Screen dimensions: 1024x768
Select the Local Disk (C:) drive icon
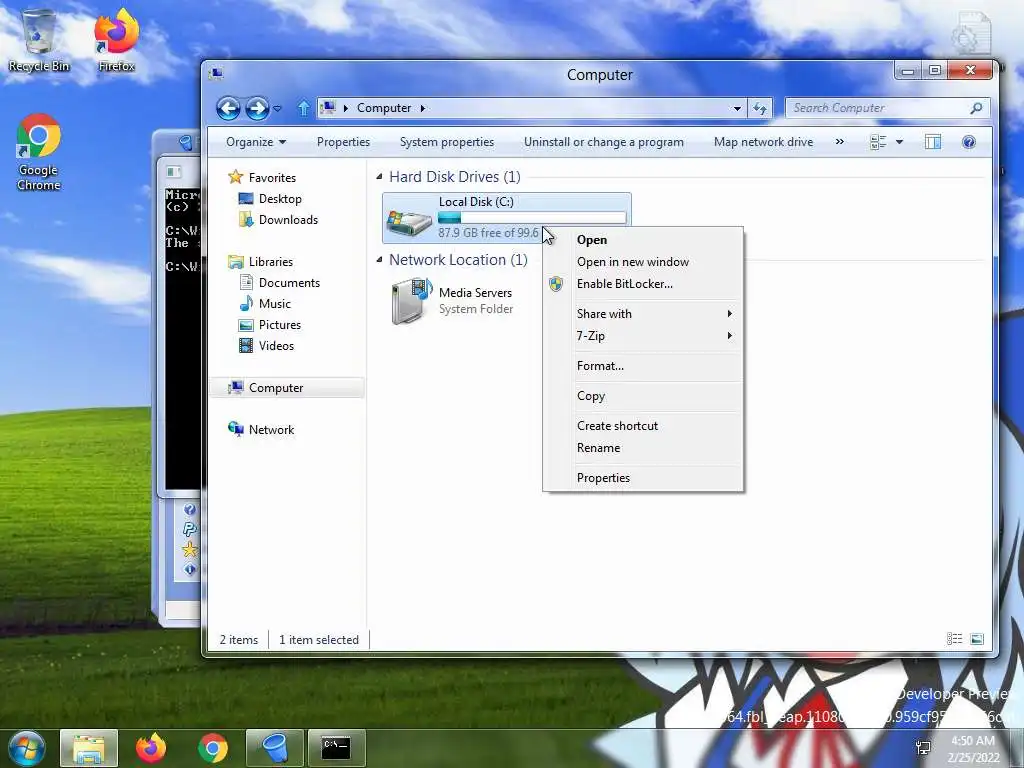(409, 221)
